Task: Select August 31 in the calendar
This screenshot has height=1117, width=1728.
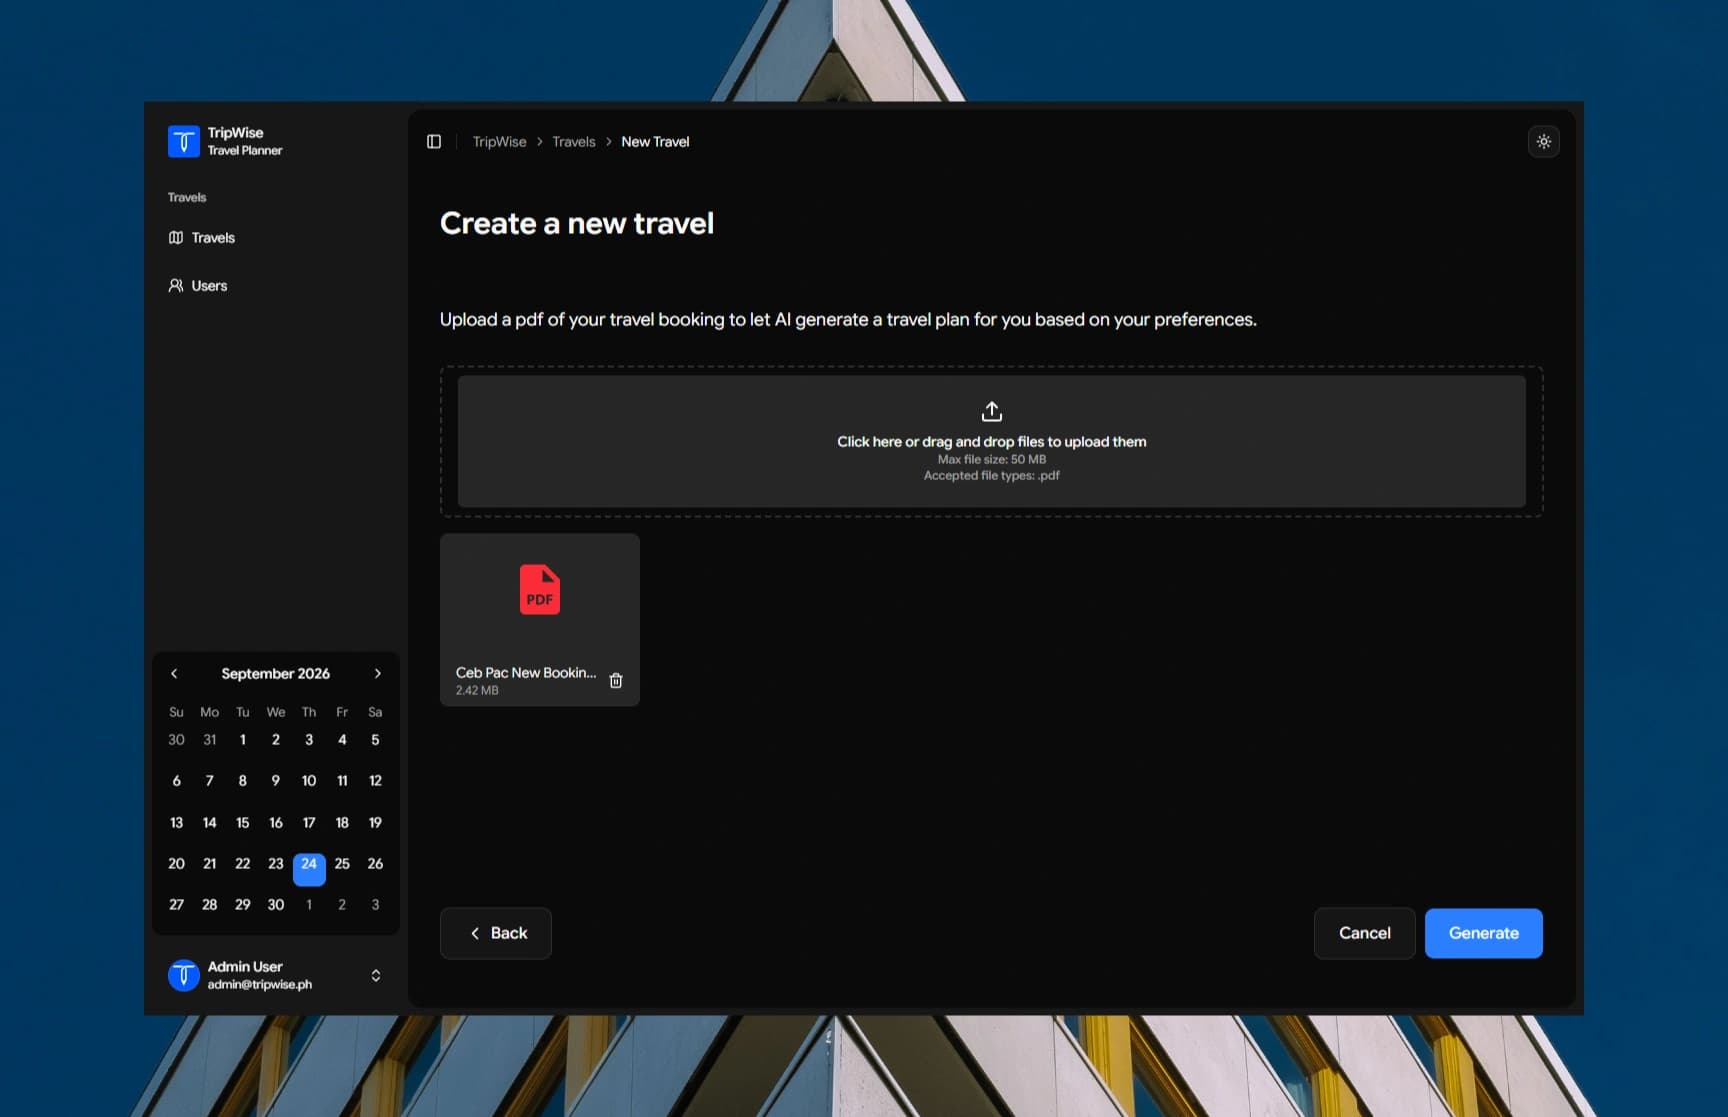Action: [x=210, y=740]
